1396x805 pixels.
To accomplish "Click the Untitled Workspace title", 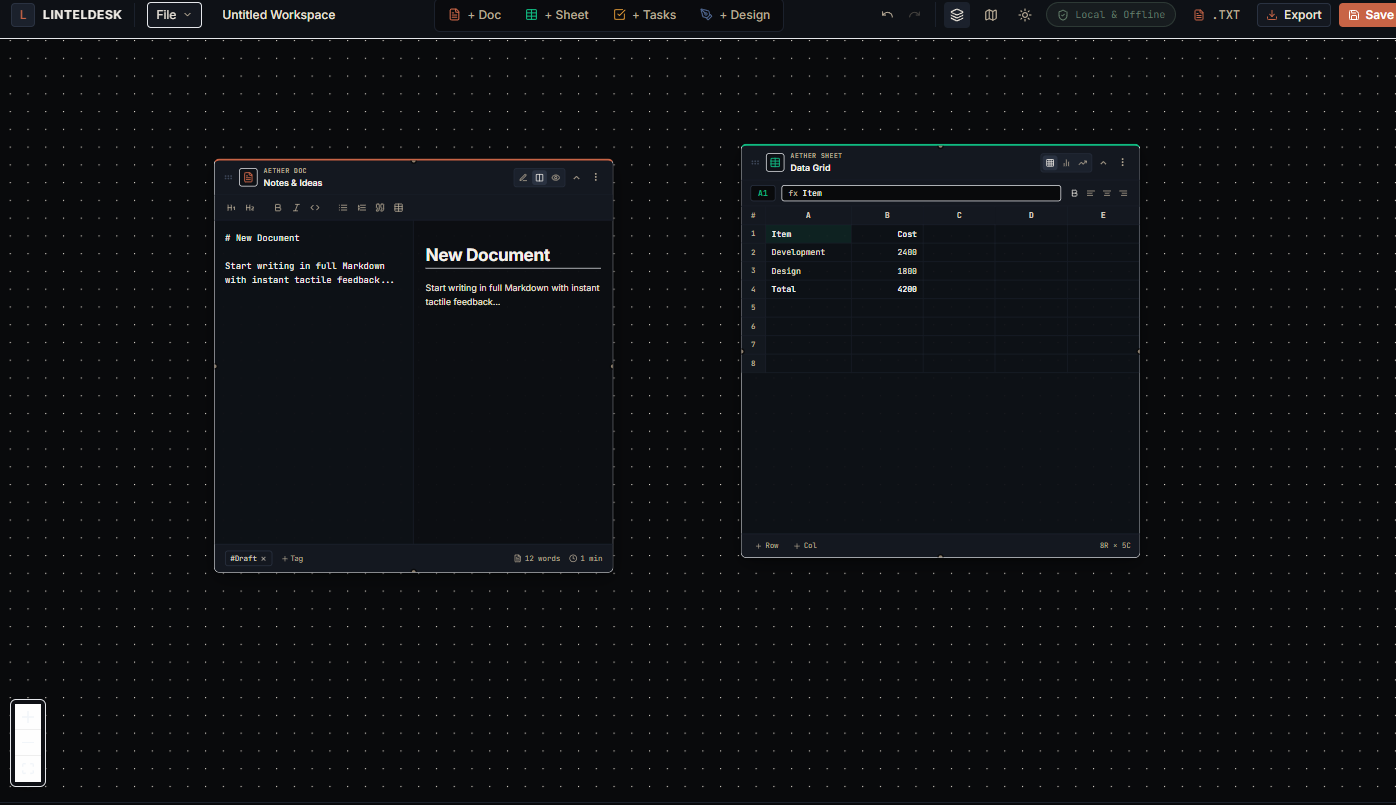I will (x=279, y=15).
